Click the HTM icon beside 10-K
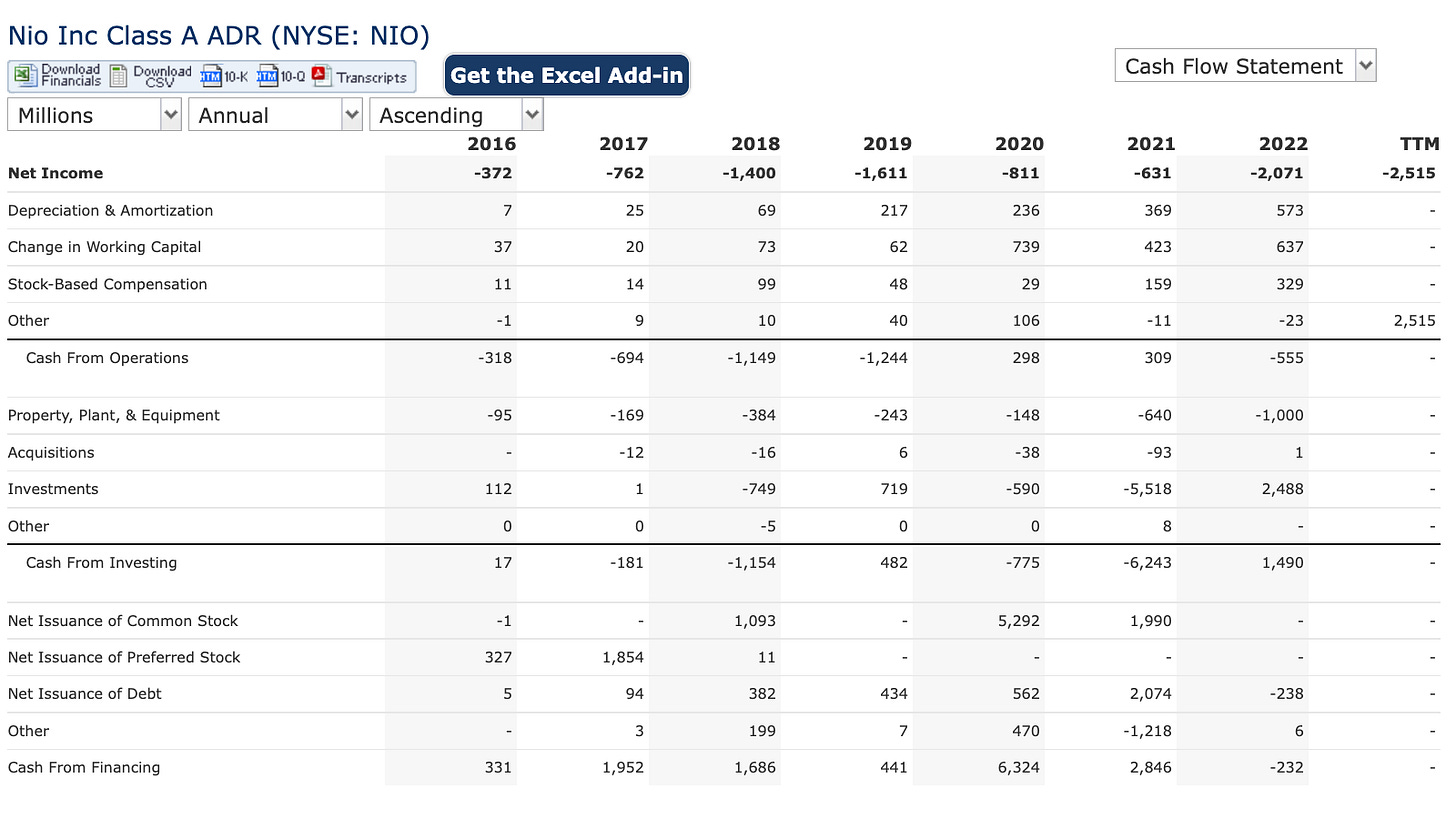The height and width of the screenshot is (819, 1456). point(211,76)
